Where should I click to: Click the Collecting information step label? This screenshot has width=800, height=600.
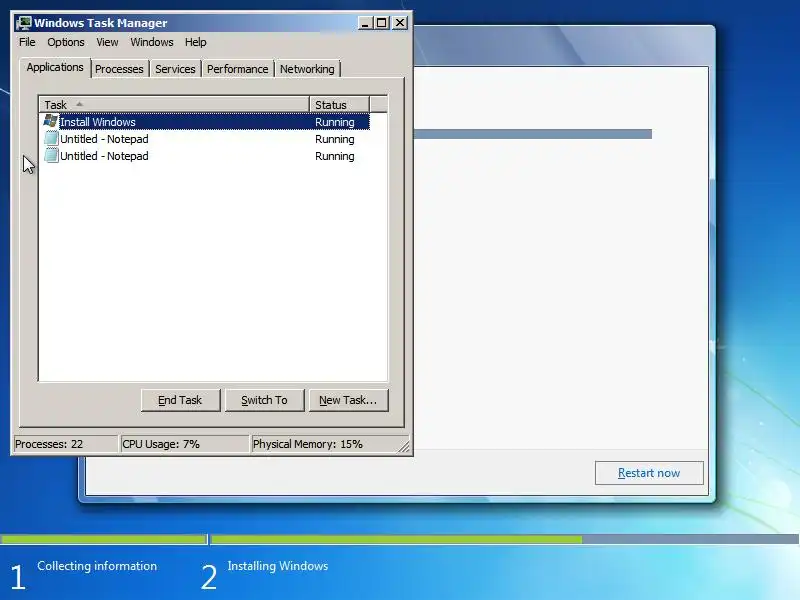(x=97, y=566)
